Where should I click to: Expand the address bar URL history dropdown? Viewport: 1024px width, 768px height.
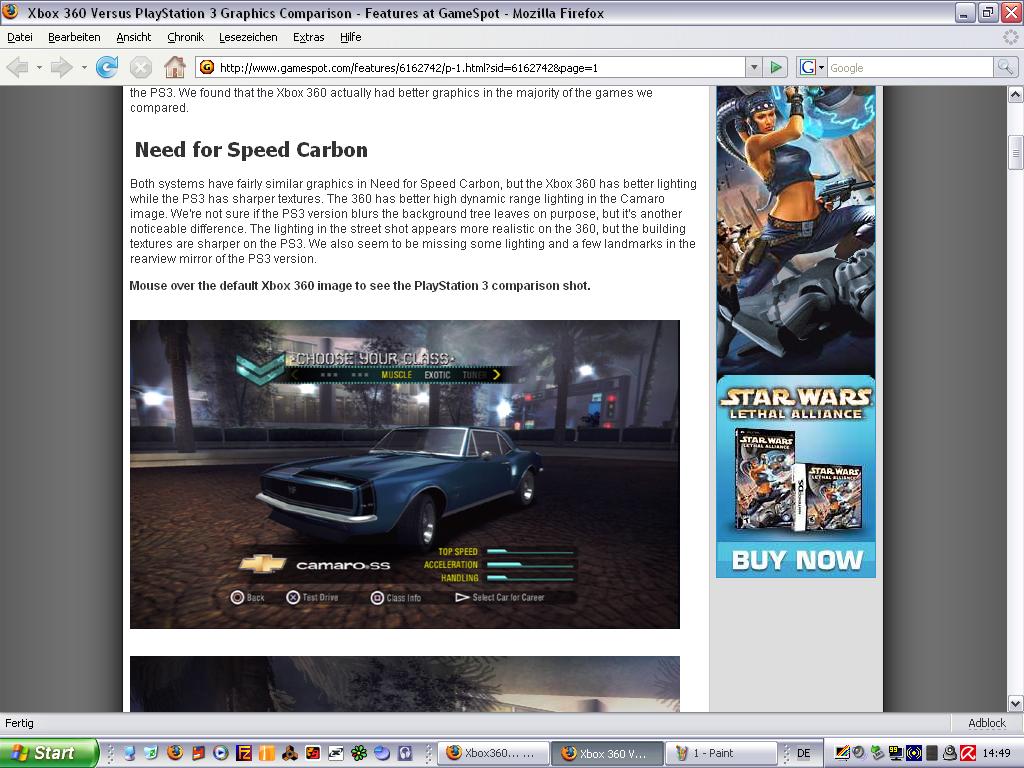click(x=754, y=67)
